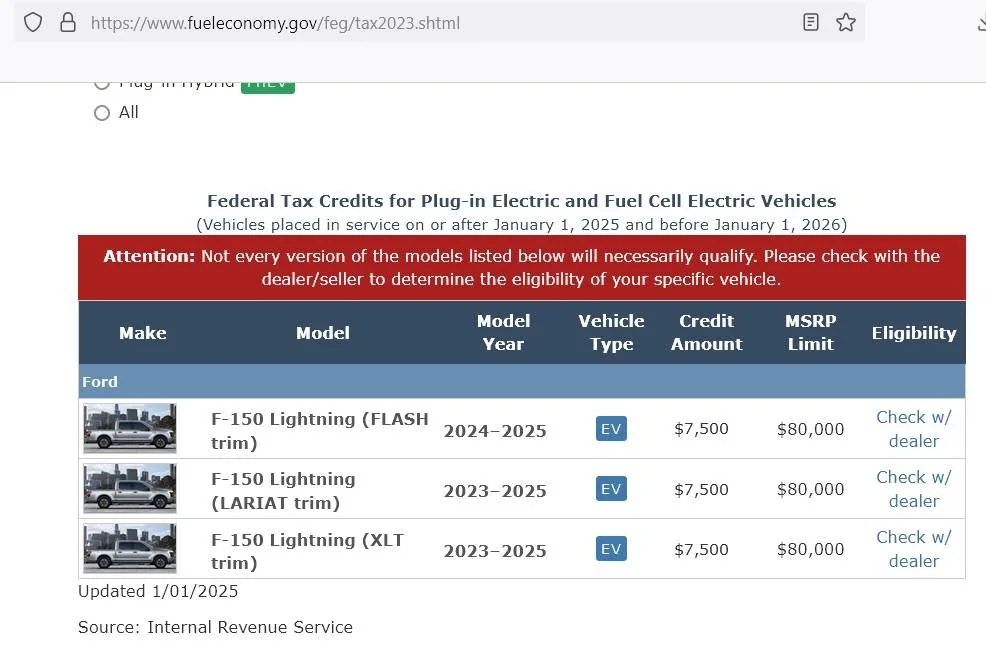The image size is (986, 652).
Task: Click the LARIAT trim truck photo
Action: tap(129, 488)
